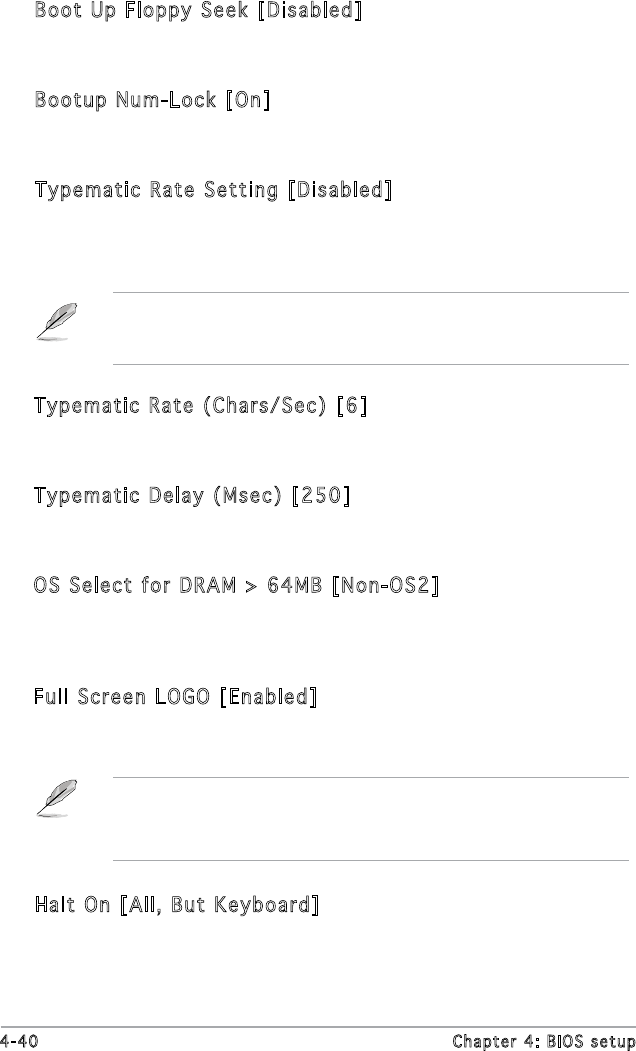Select the Bootup Num-Lock heading
The width and height of the screenshot is (636, 1051).
(125, 101)
